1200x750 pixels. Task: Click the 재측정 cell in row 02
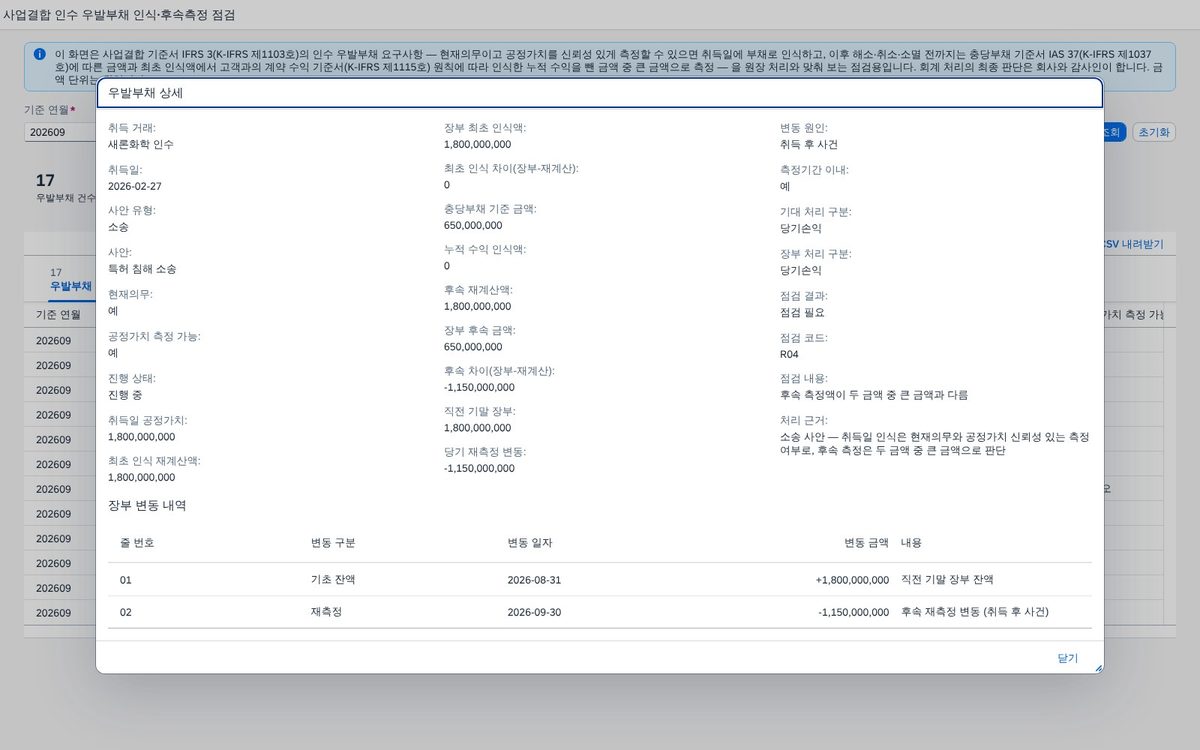(x=326, y=612)
